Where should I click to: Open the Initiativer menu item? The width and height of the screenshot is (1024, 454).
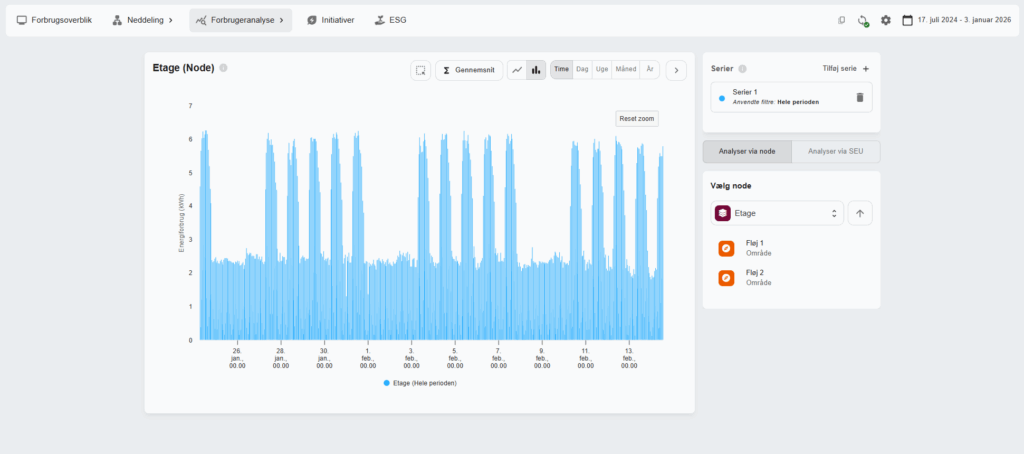point(330,20)
